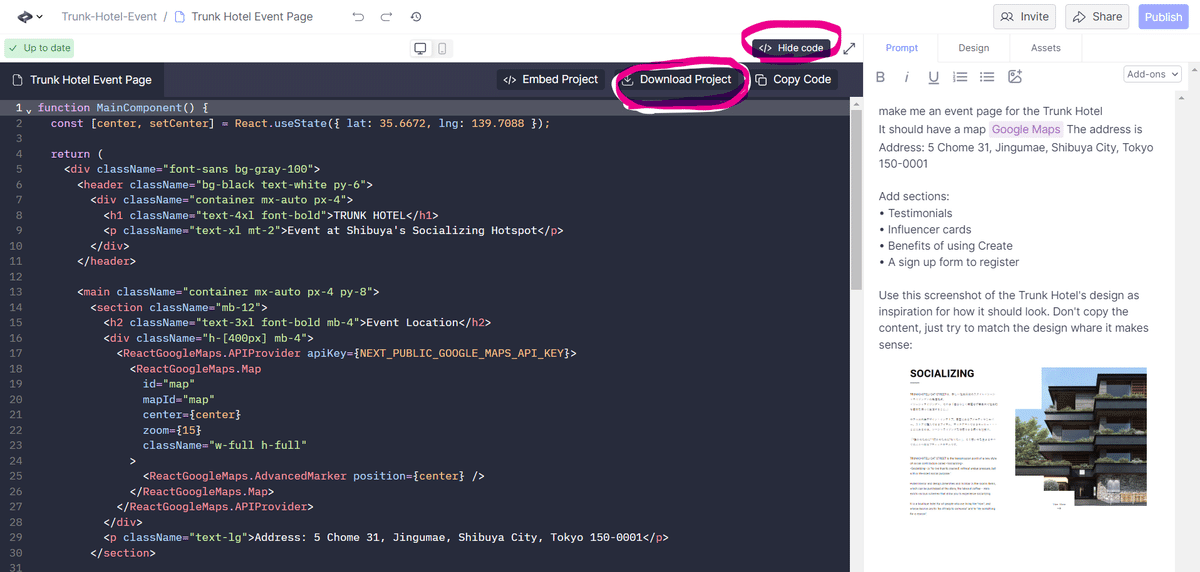Click the 'A sign up form to register' line

click(953, 262)
